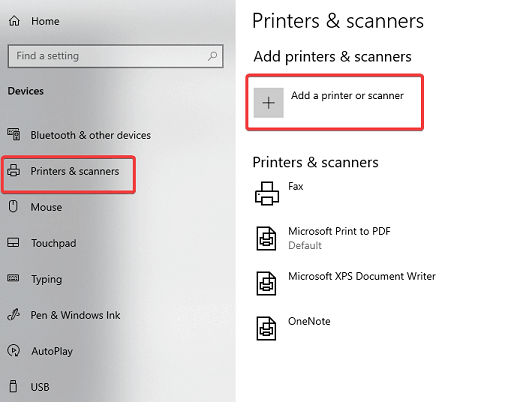Open the Typing settings page
Screen dimensions: 520x402
[46, 279]
